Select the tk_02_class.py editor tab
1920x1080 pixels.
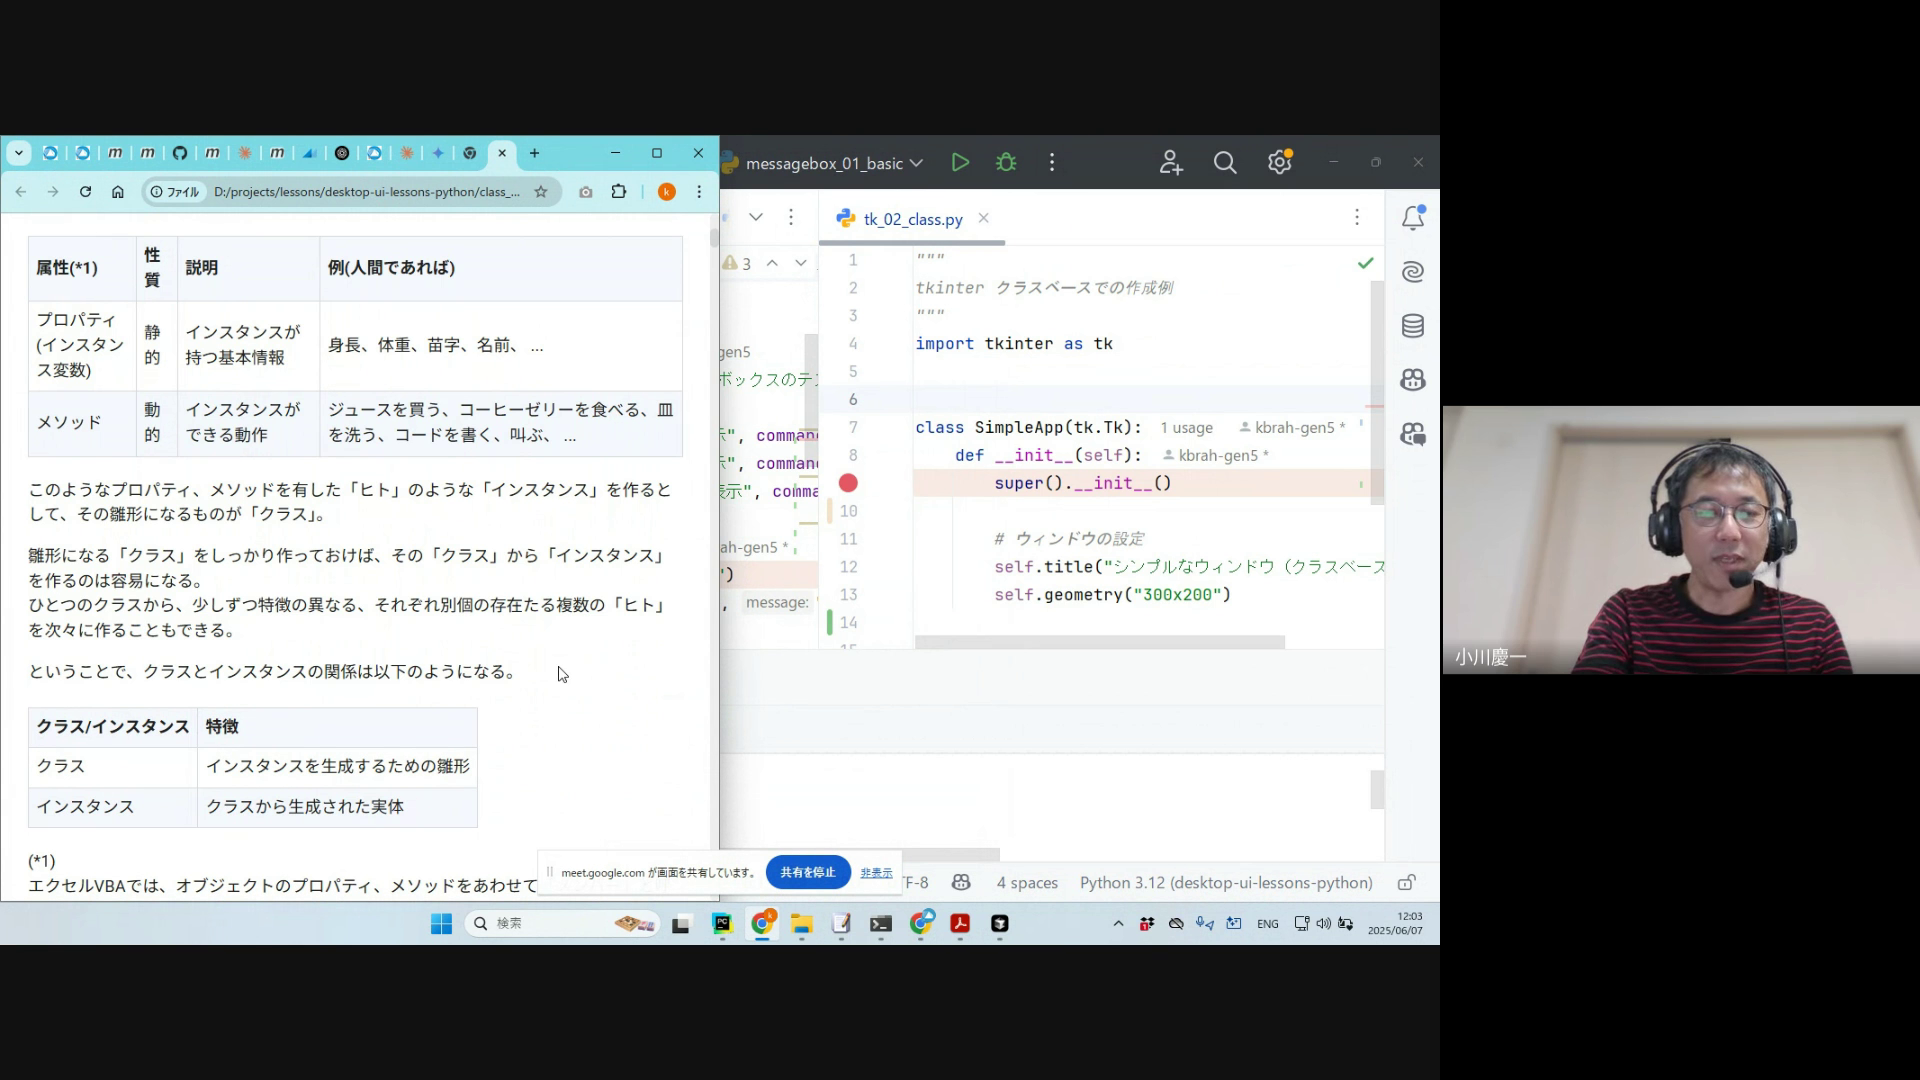click(x=912, y=219)
